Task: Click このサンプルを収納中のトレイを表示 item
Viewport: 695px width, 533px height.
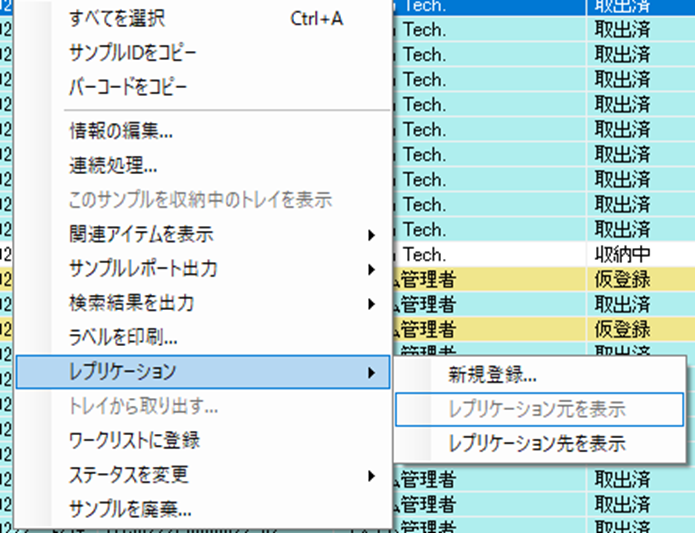Action: click(199, 199)
